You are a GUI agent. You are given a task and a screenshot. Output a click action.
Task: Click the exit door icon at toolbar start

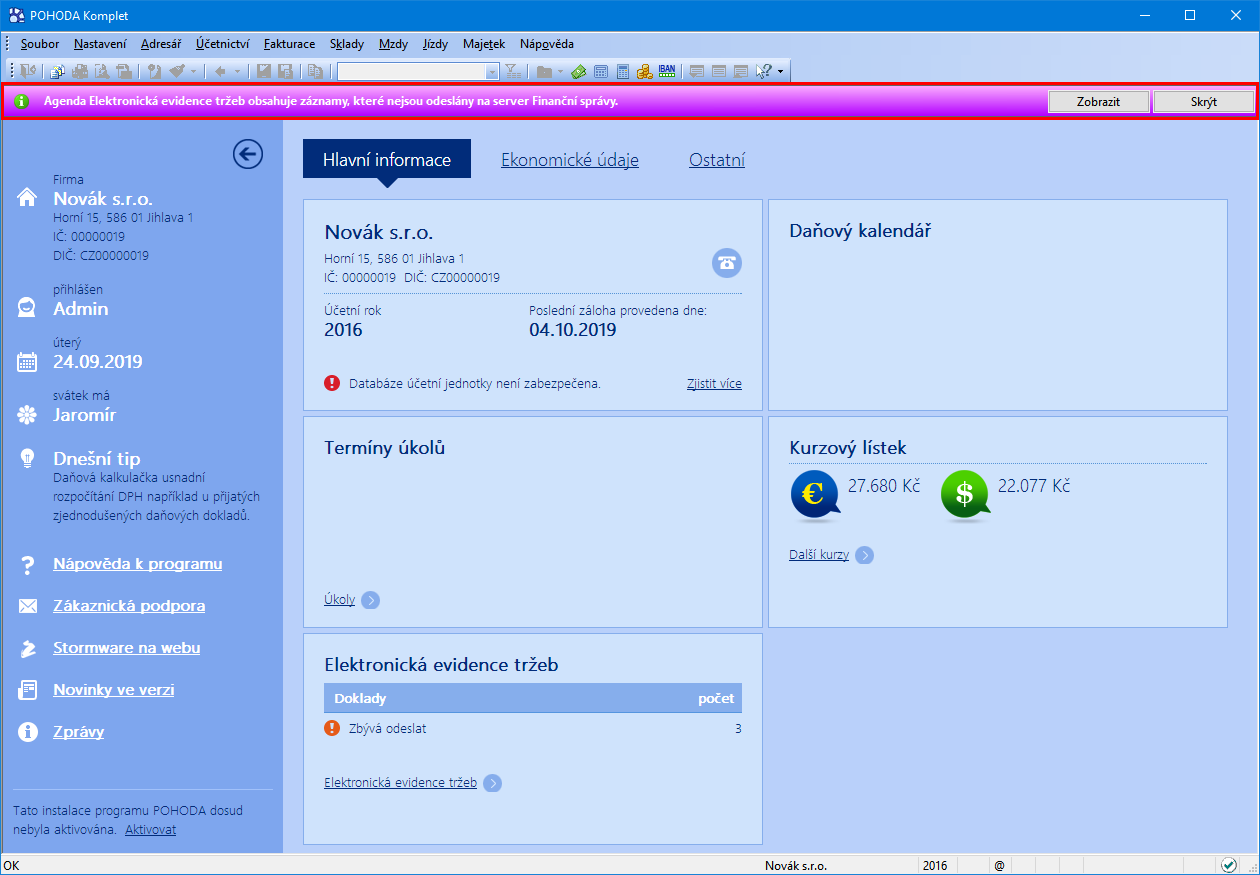(27, 71)
